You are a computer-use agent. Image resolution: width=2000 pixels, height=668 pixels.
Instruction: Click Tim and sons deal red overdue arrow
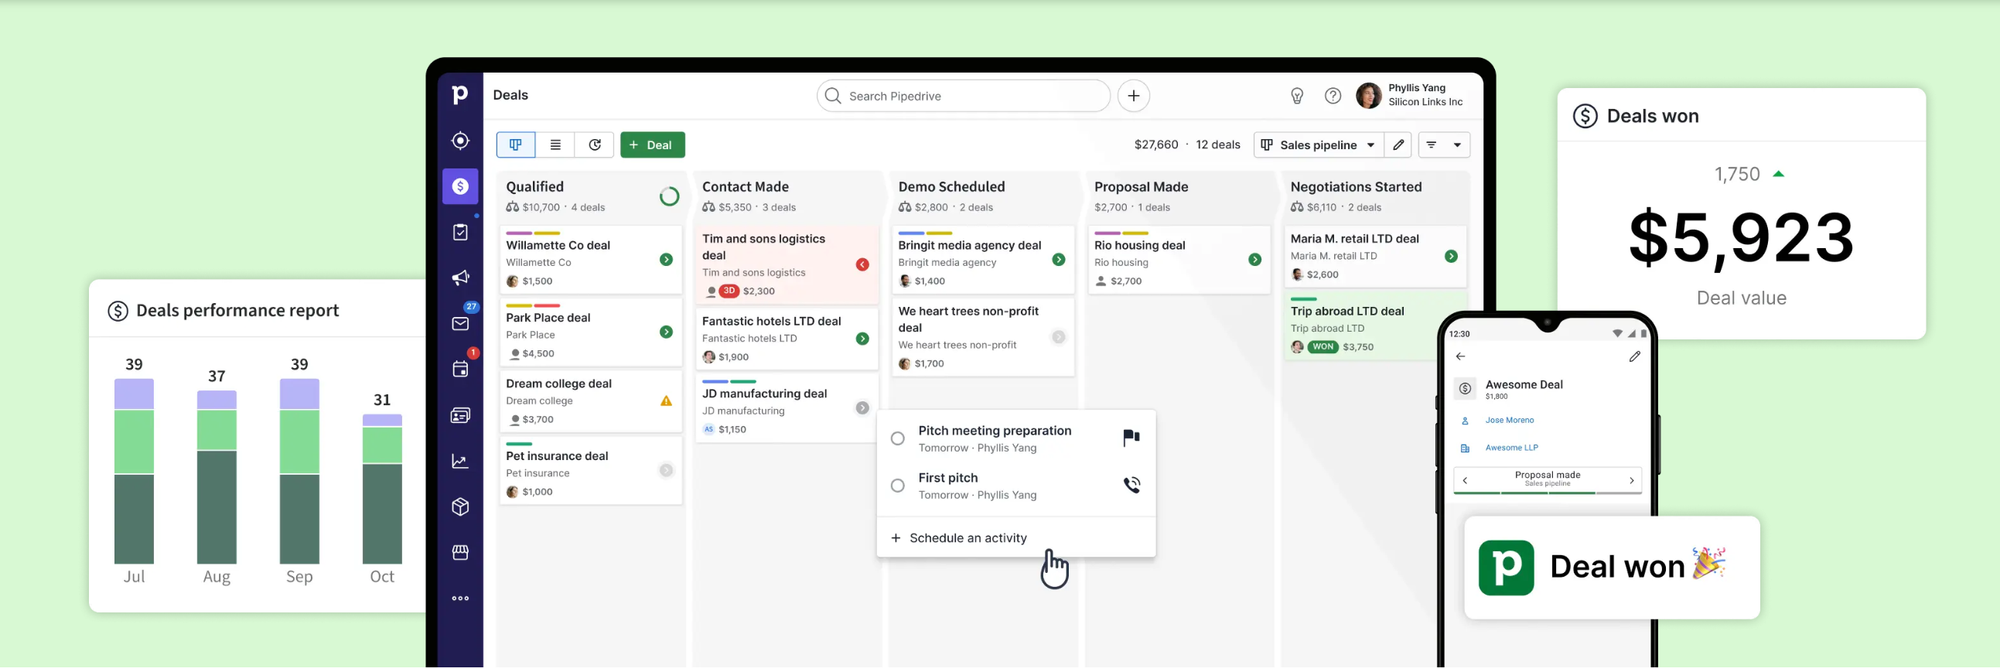pyautogui.click(x=862, y=264)
